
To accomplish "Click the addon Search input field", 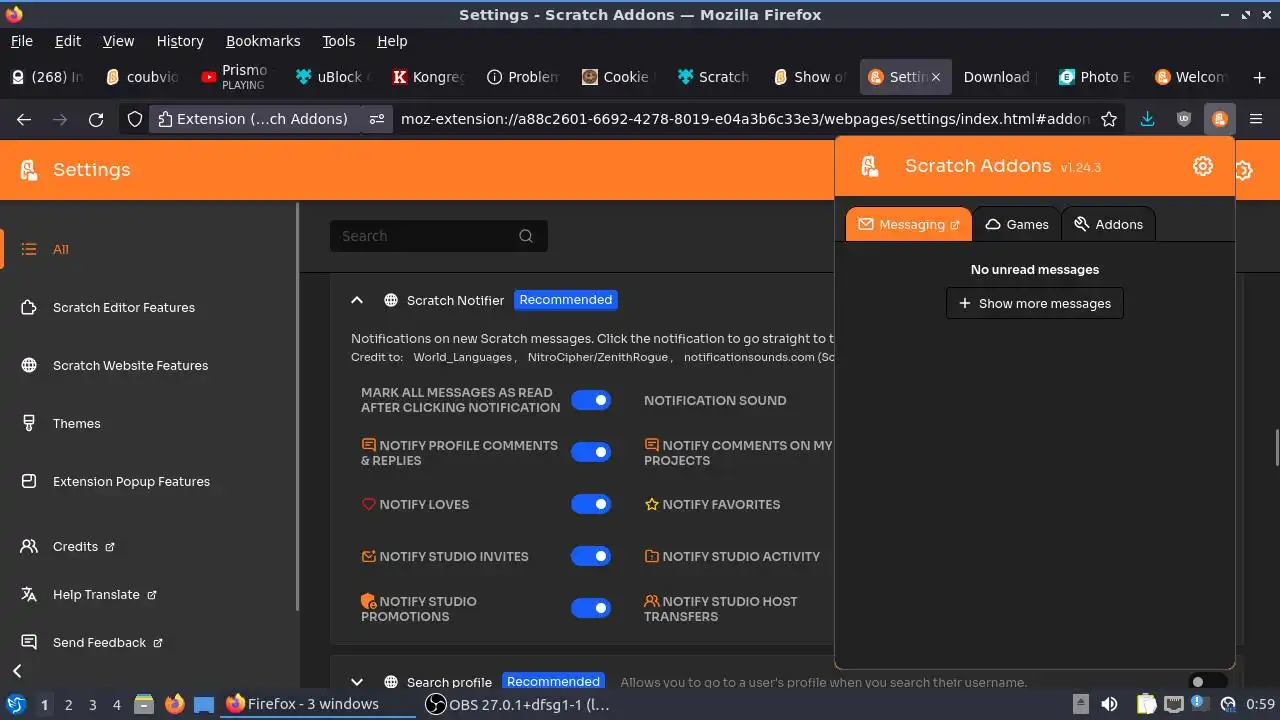I will pyautogui.click(x=438, y=236).
